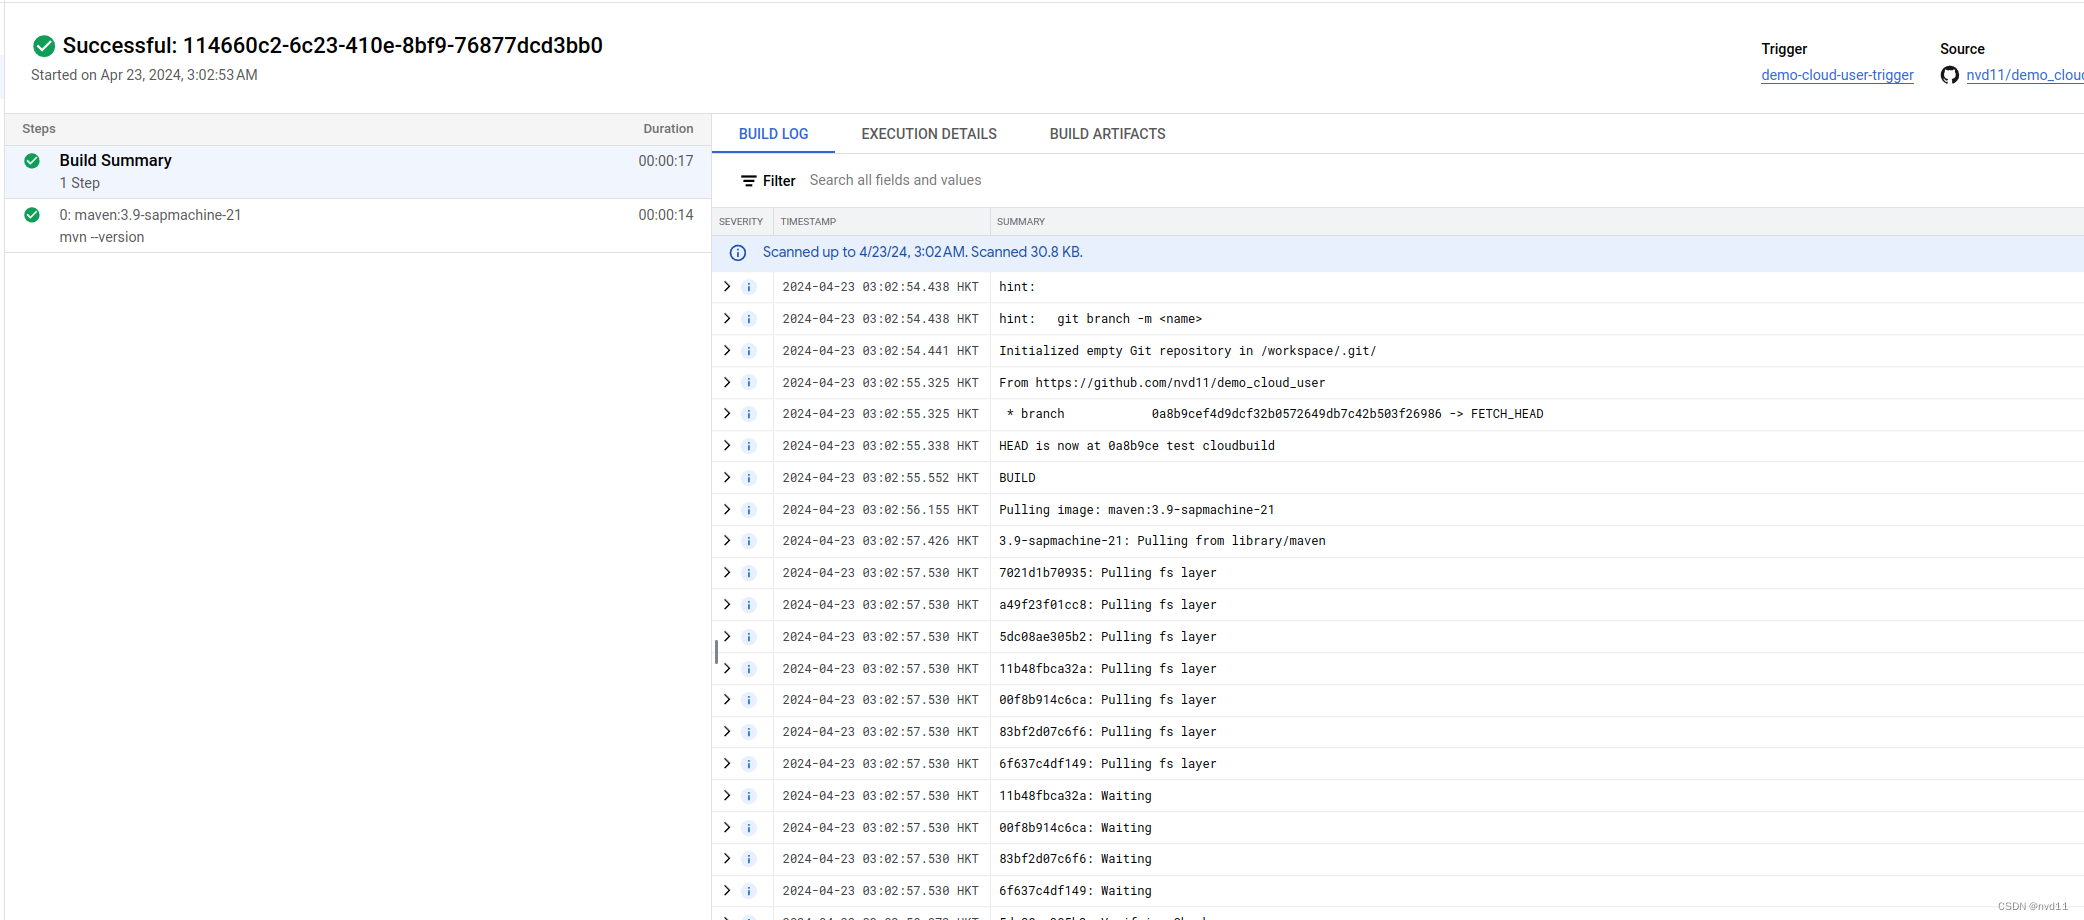Click the timestamp 03:02:56.155 HKT
This screenshot has height=920, width=2084.
(880, 510)
